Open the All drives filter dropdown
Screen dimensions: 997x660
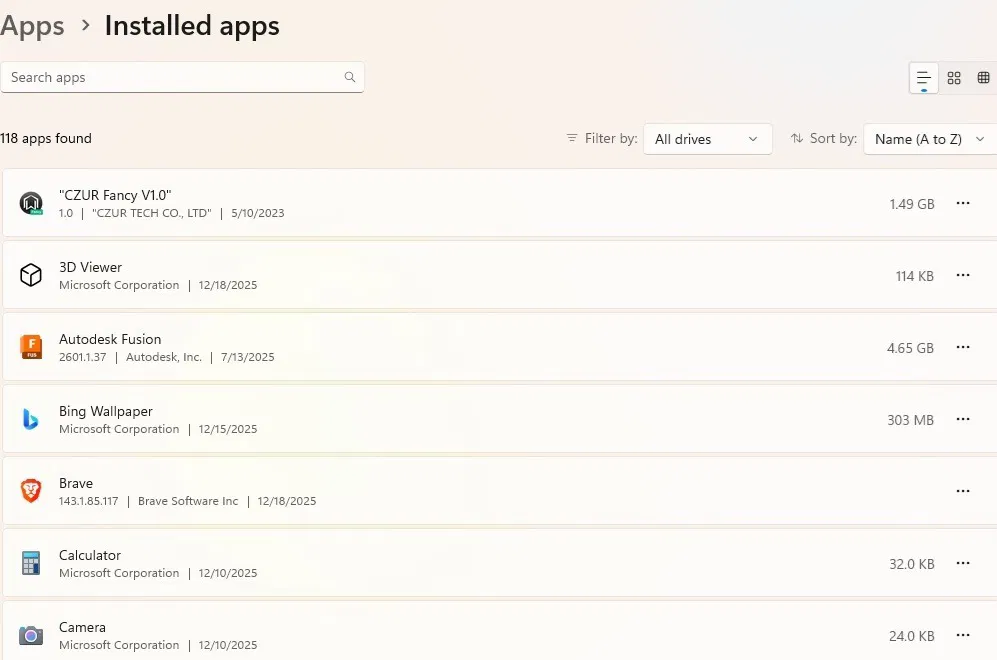coord(707,139)
